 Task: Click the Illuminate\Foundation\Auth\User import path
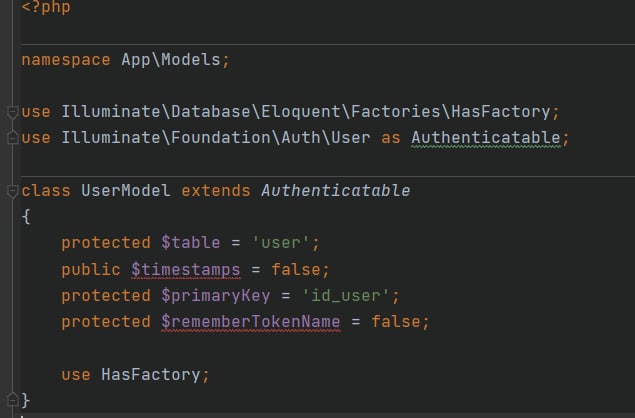coord(216,138)
